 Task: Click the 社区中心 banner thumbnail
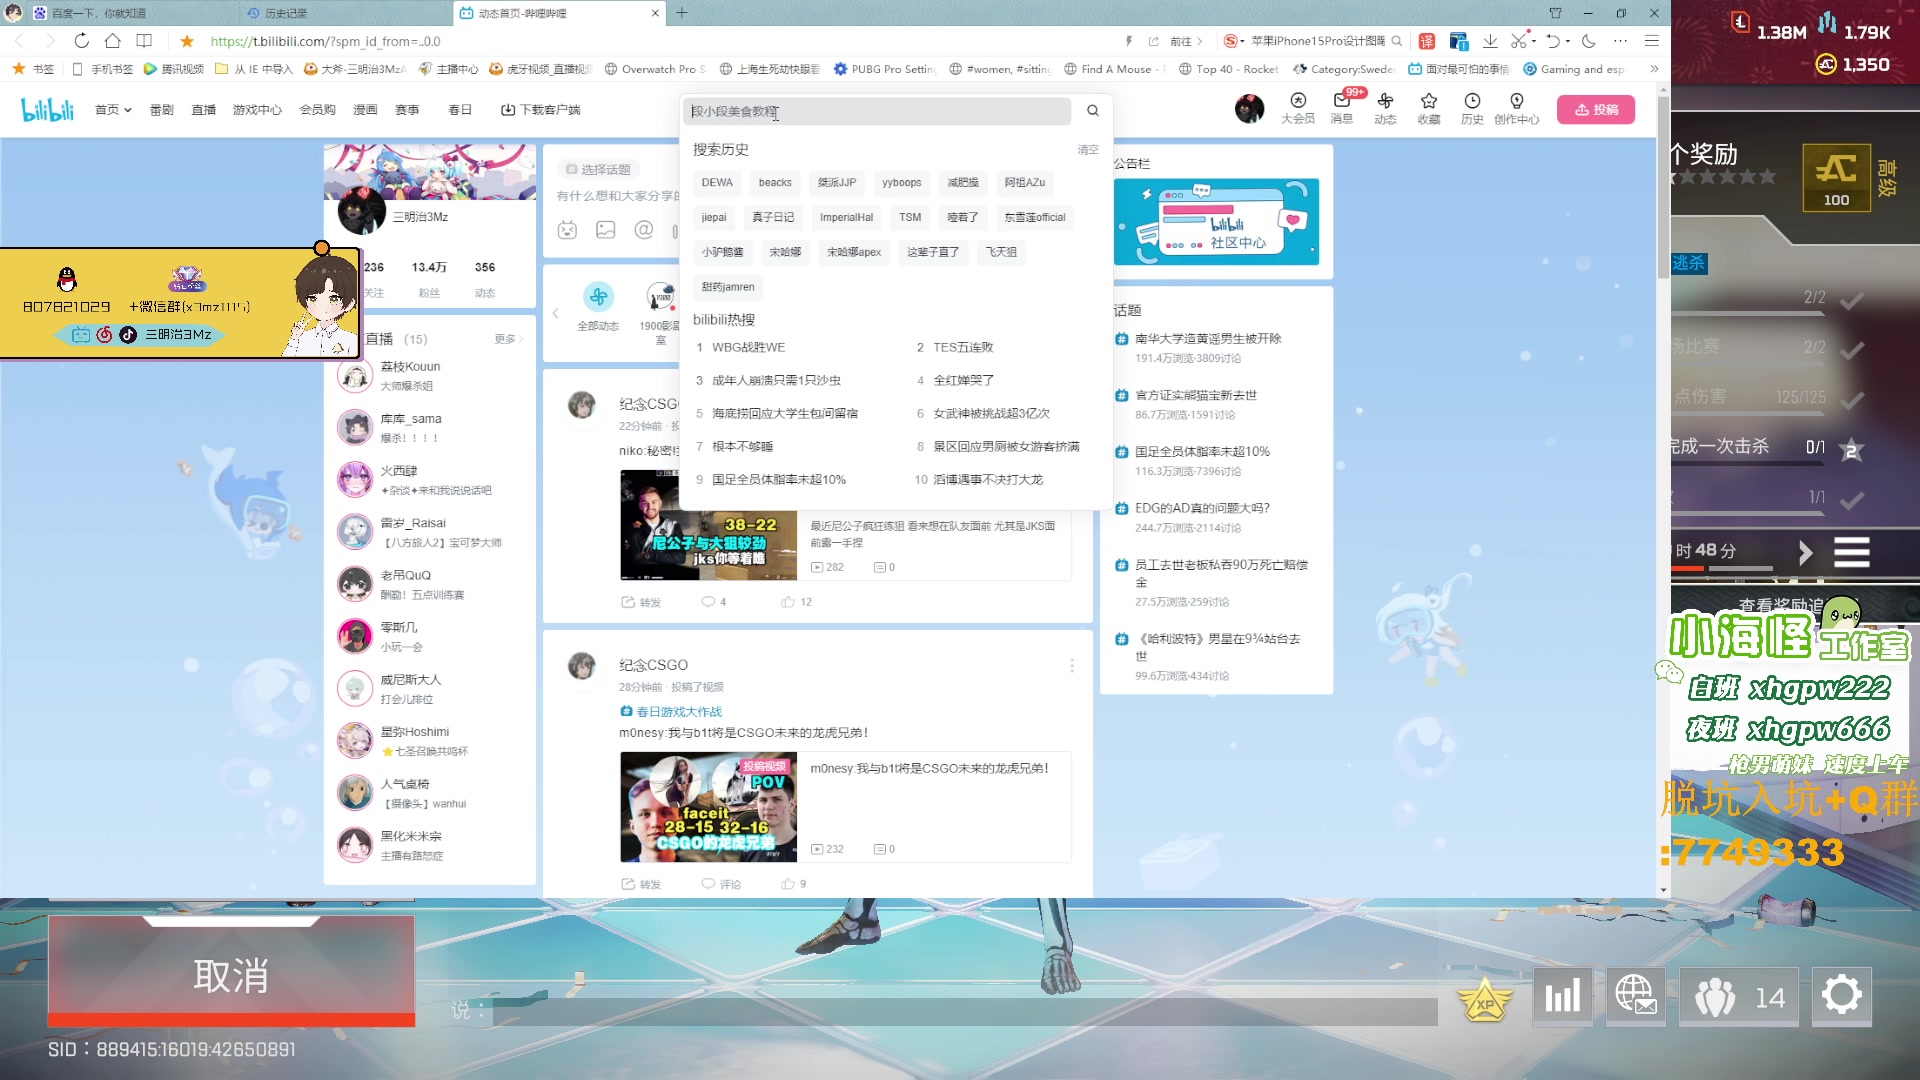click(x=1216, y=222)
